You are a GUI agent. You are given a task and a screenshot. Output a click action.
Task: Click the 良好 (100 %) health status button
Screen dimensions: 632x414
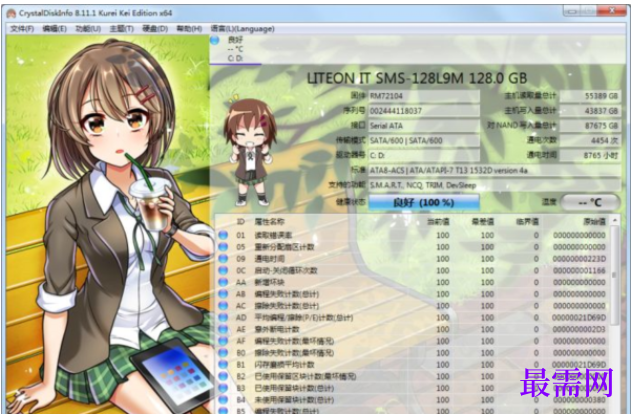tap(424, 202)
